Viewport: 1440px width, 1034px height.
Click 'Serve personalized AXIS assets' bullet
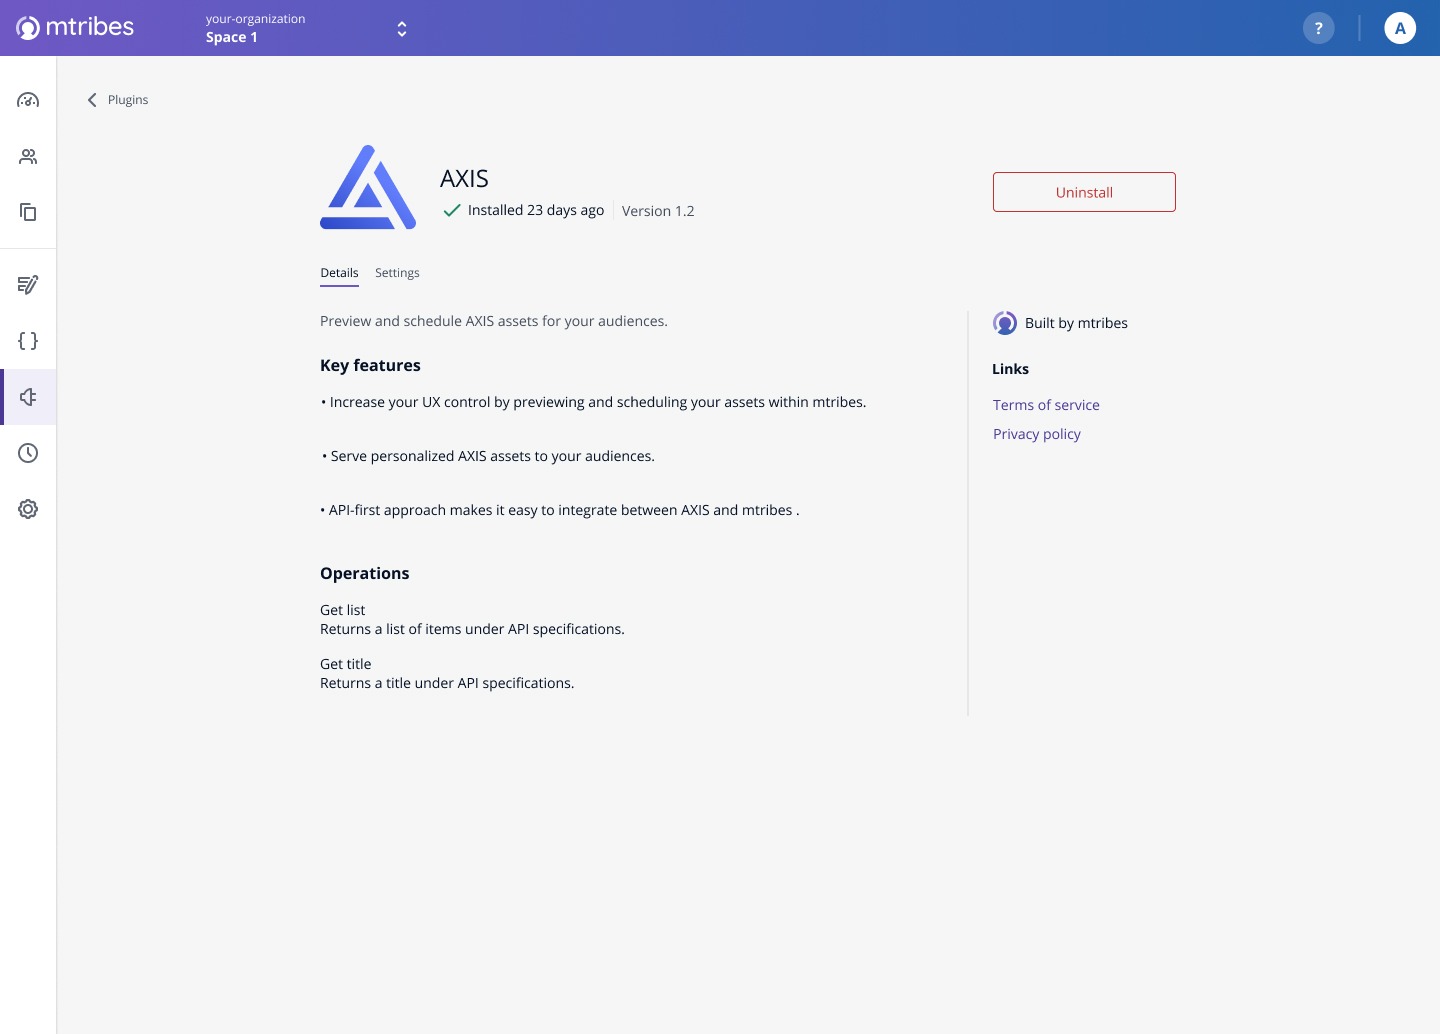488,456
